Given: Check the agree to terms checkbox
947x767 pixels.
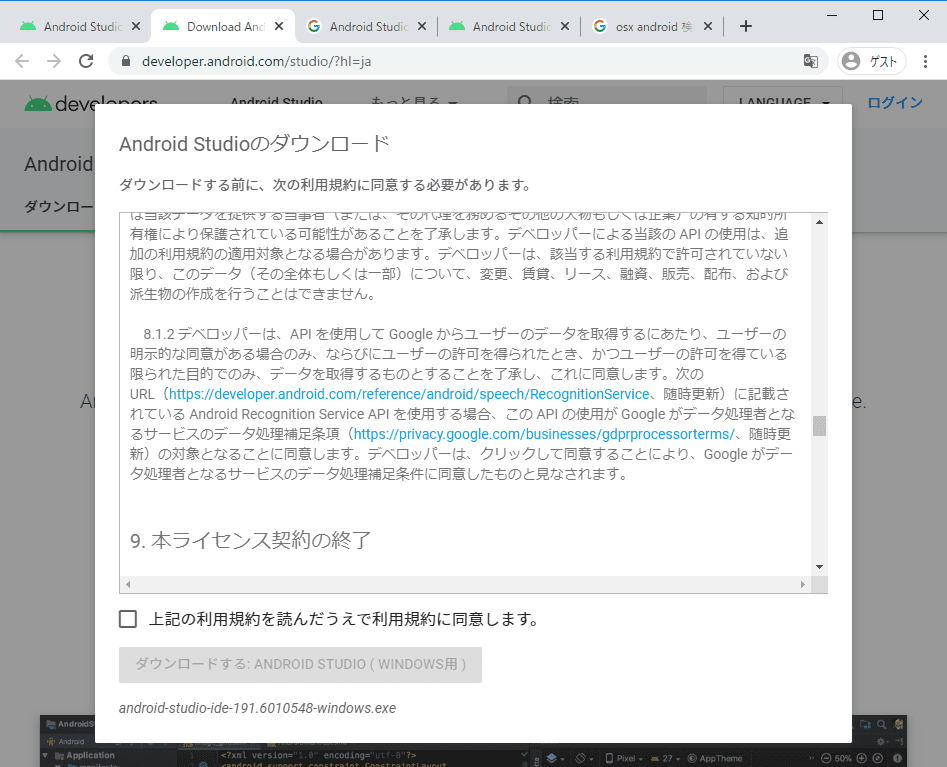Looking at the screenshot, I should (x=128, y=619).
